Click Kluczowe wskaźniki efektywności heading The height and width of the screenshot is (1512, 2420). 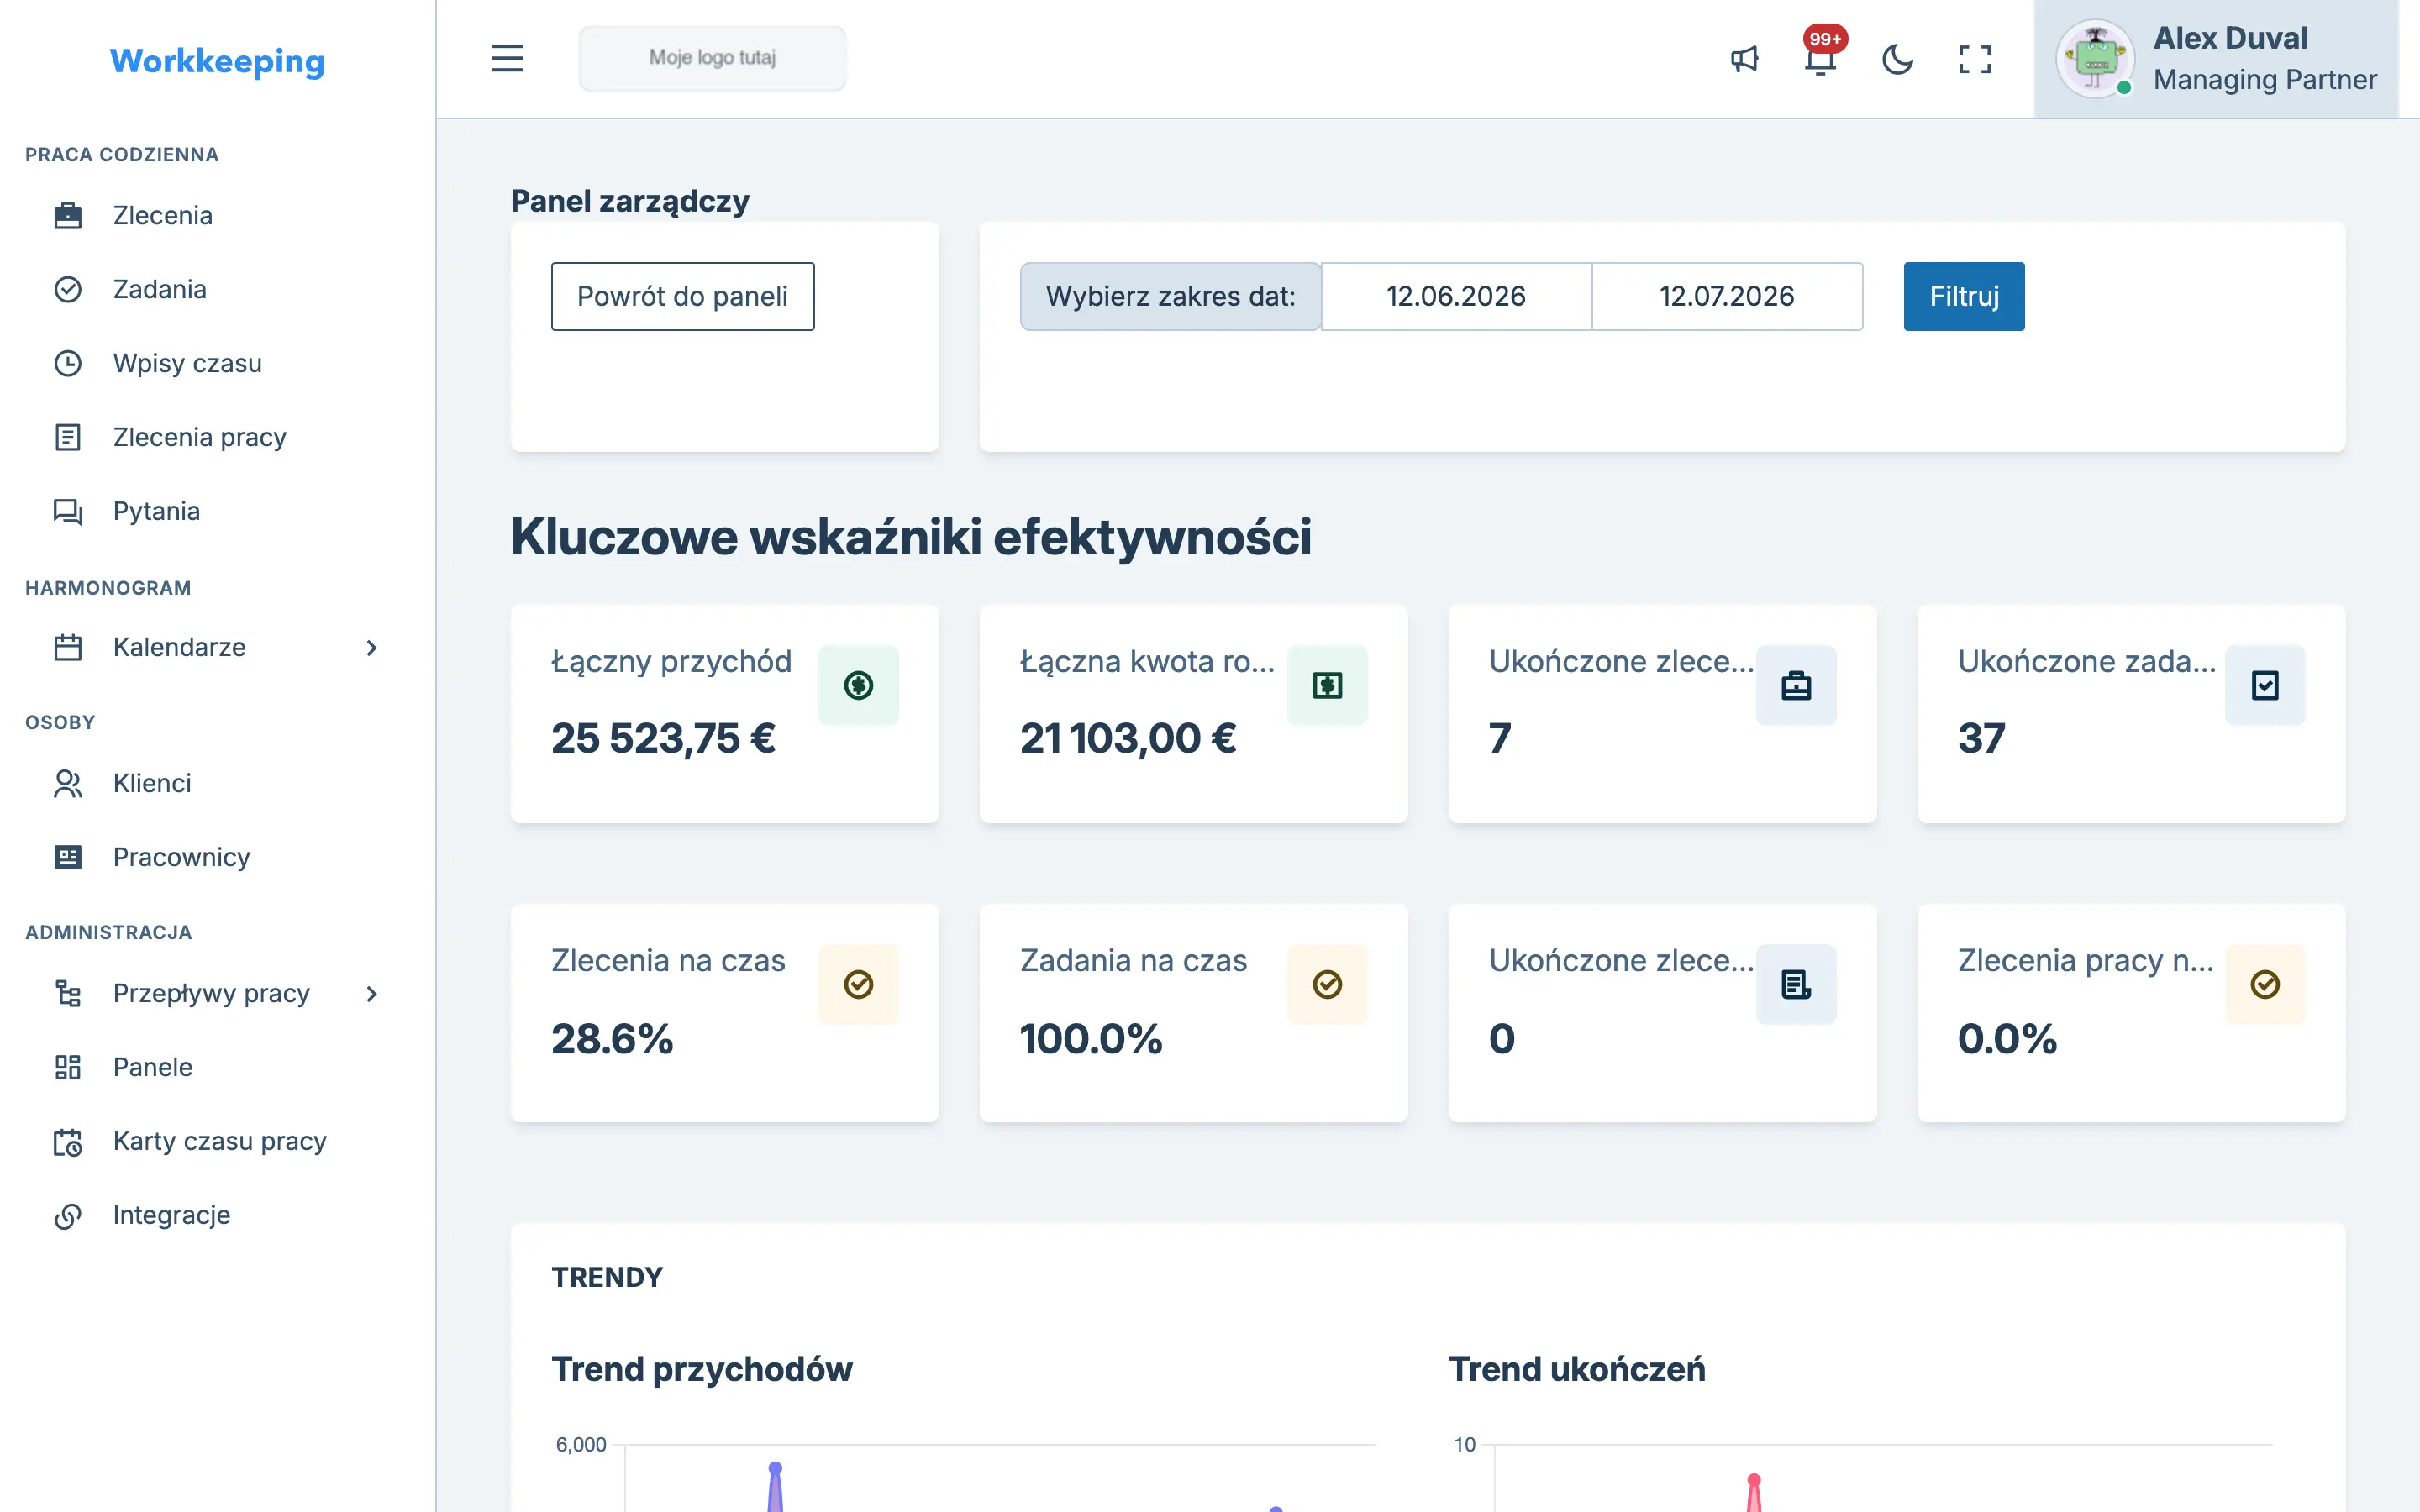point(911,537)
